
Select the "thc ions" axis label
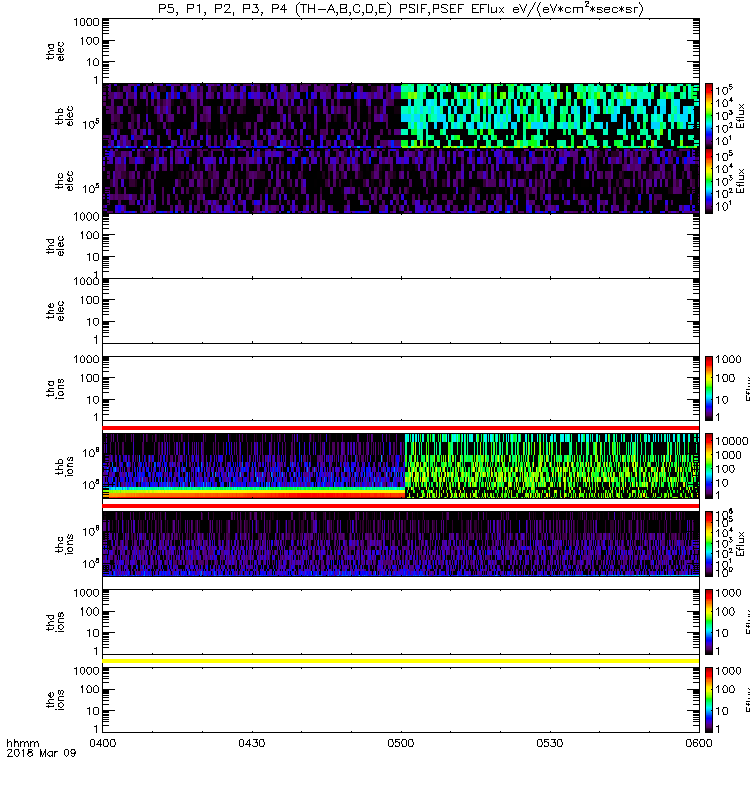pyautogui.click(x=64, y=544)
